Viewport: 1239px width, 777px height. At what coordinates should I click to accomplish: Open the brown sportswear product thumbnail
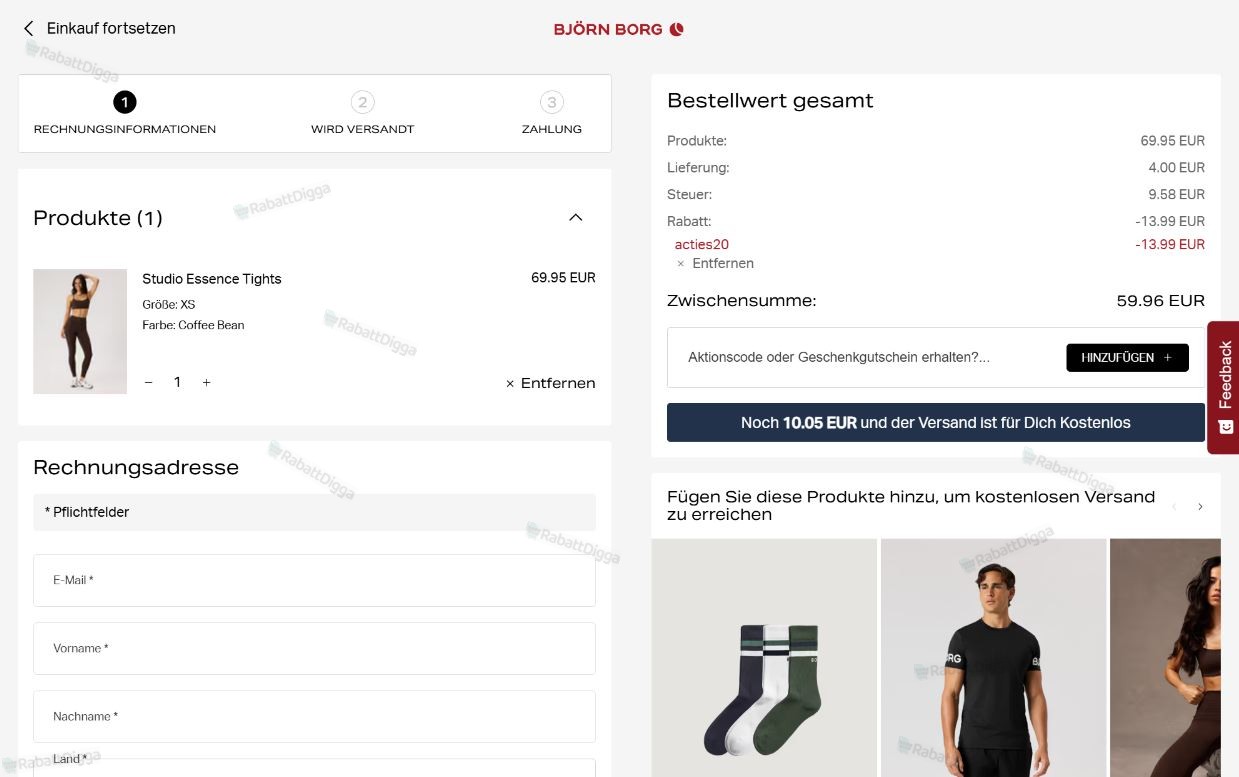pyautogui.click(x=1165, y=658)
